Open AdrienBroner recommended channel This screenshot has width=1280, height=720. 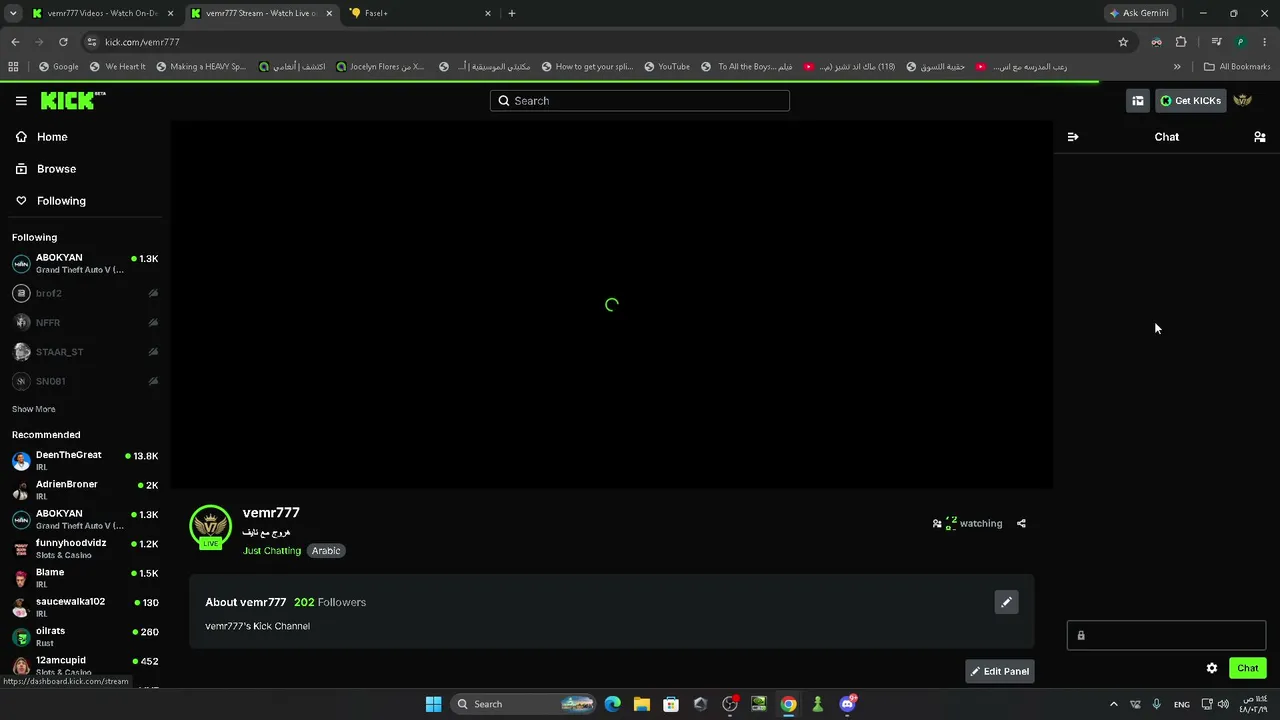84,490
